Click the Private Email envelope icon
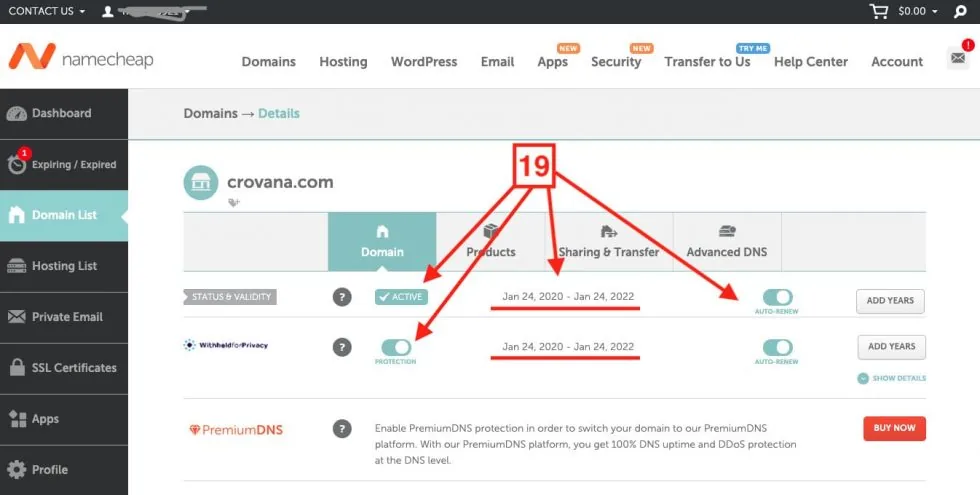980x495 pixels. pos(17,317)
